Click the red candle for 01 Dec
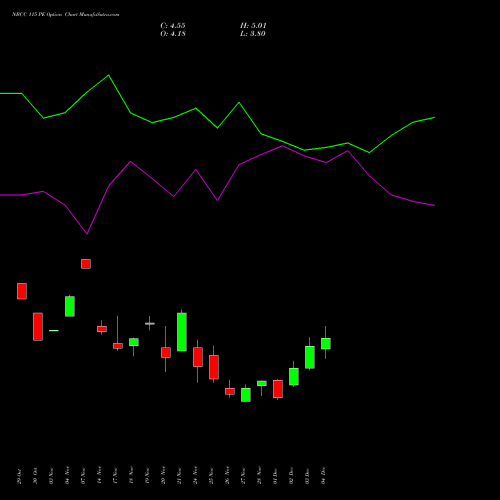500x500 pixels. [x=278, y=389]
